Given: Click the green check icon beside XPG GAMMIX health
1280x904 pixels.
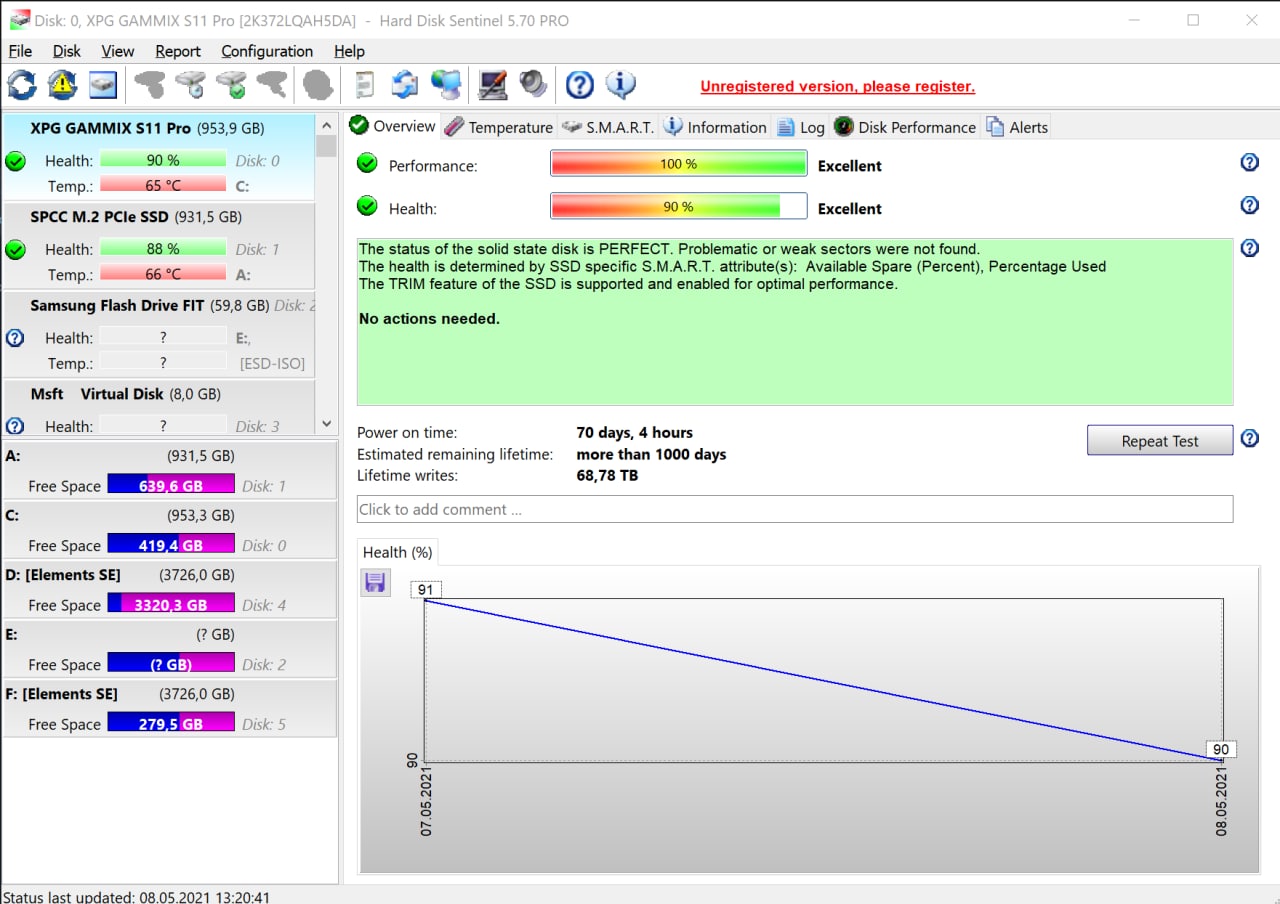Looking at the screenshot, I should click(15, 161).
